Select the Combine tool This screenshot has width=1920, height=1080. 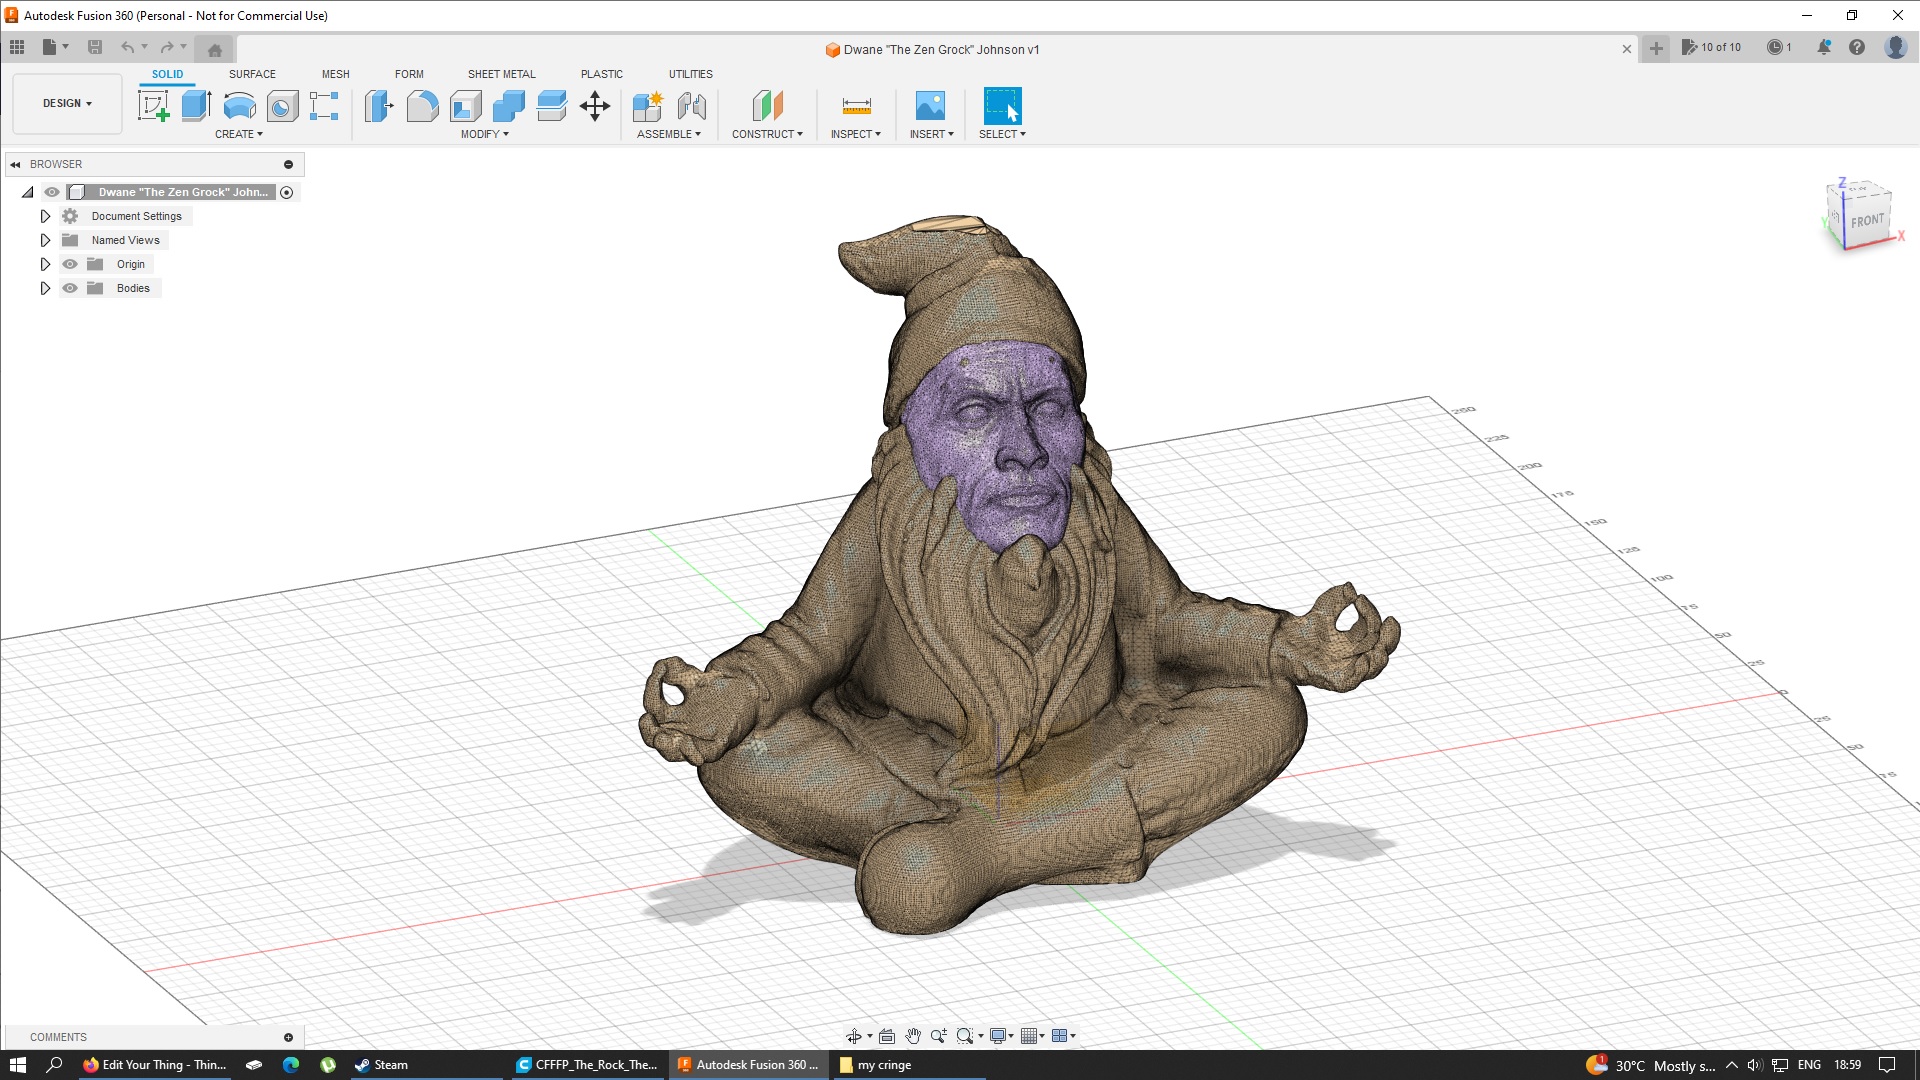click(x=508, y=106)
